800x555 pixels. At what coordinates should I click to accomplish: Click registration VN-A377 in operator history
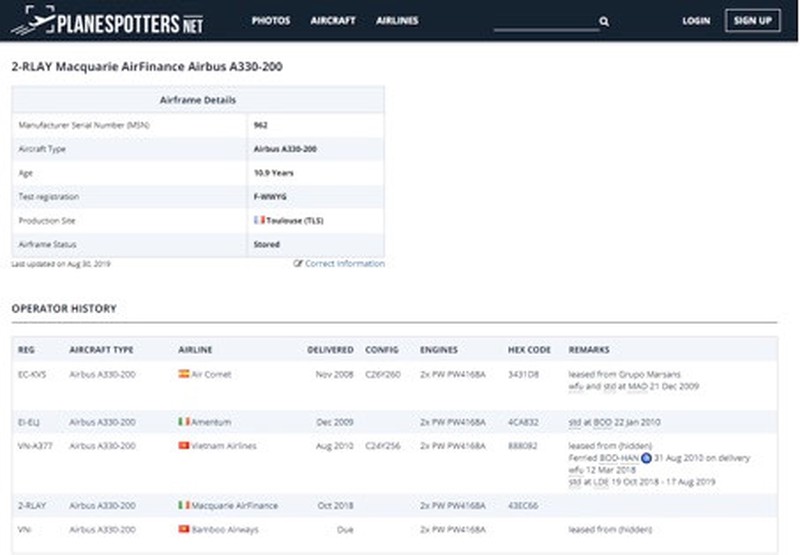pyautogui.click(x=35, y=446)
